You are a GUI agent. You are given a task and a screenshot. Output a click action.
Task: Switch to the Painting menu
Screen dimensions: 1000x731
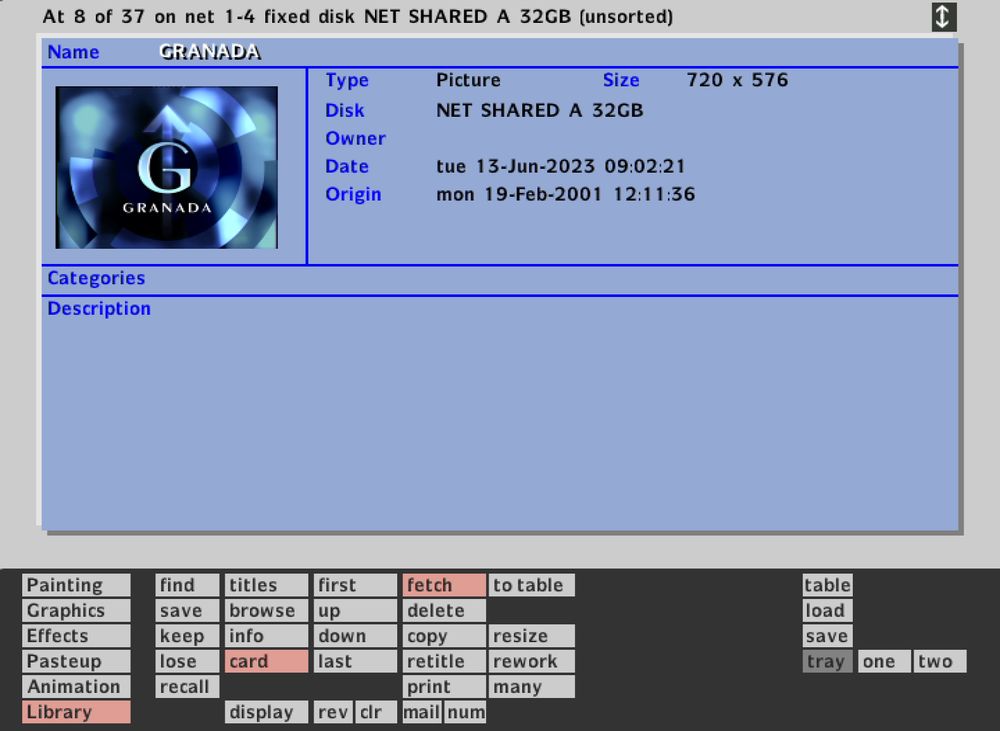(76, 585)
